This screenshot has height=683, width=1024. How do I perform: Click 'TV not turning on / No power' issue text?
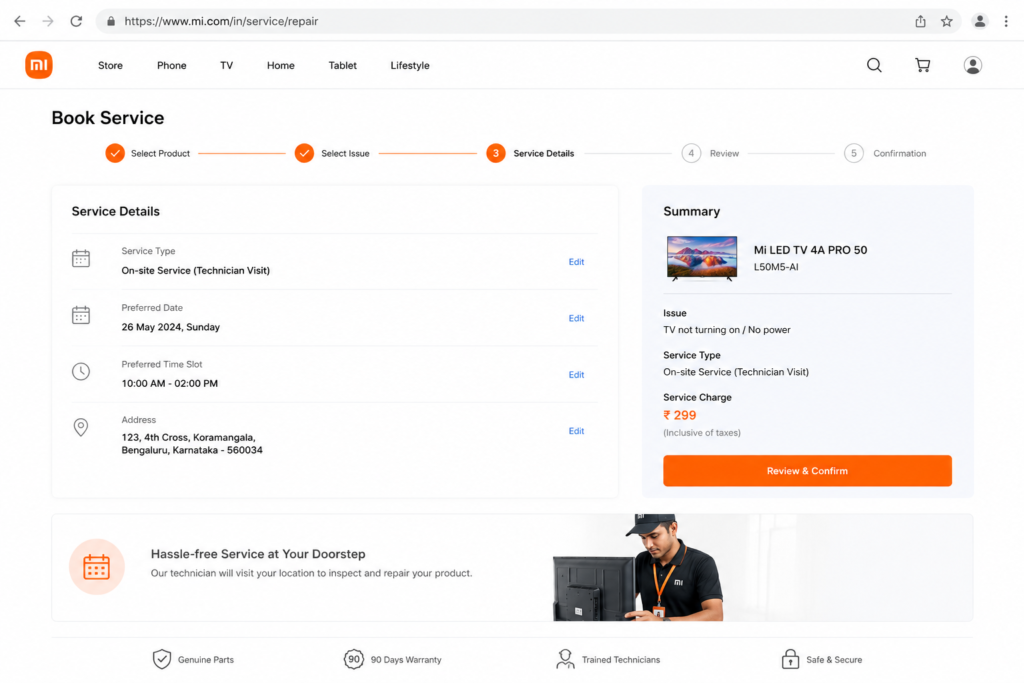pos(727,330)
